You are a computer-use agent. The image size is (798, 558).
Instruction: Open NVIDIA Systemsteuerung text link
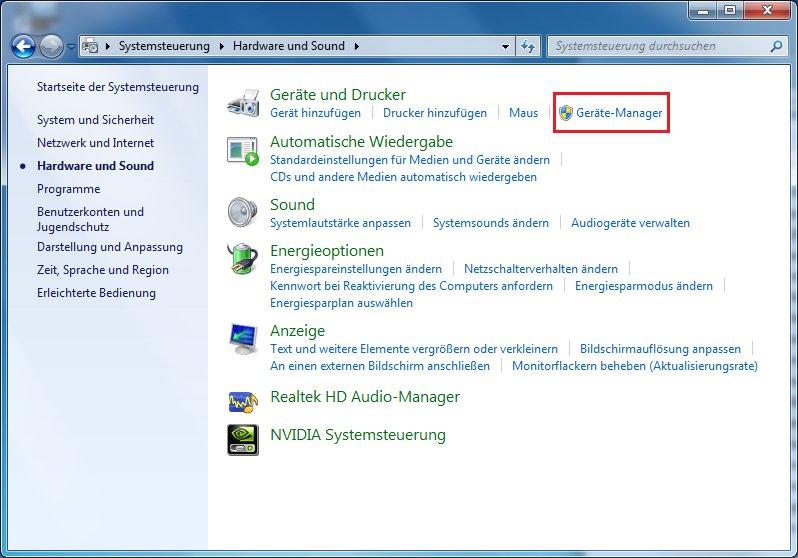click(358, 435)
